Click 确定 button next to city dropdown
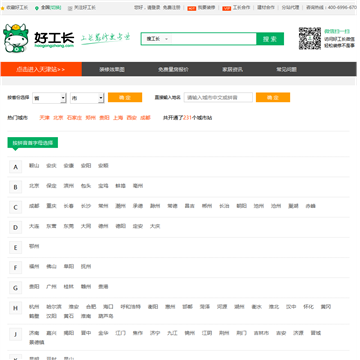This screenshot has width=360, height=360. 125,97
